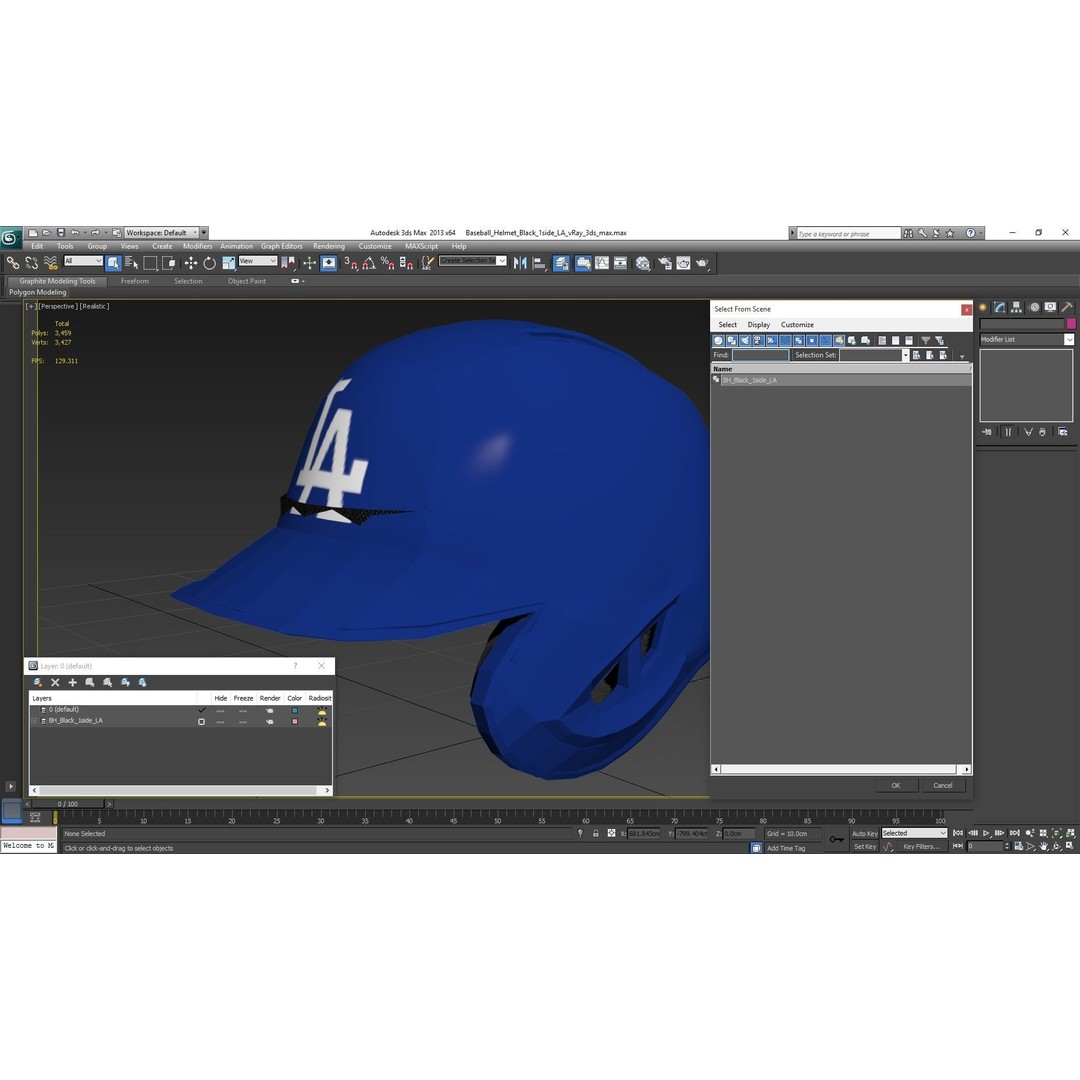The height and width of the screenshot is (1080, 1080).
Task: Open Display menu in Select From Scene
Action: click(758, 324)
